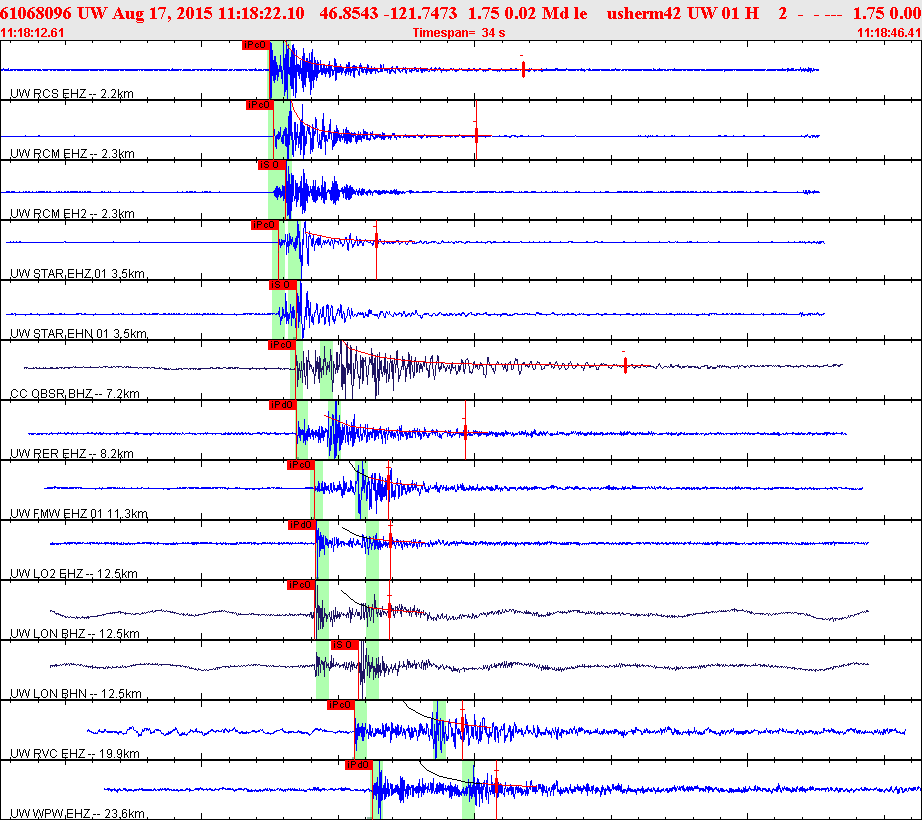Click the iPc0 pick flag on STAR EHZ trace
The height and width of the screenshot is (820, 922).
tap(265, 225)
